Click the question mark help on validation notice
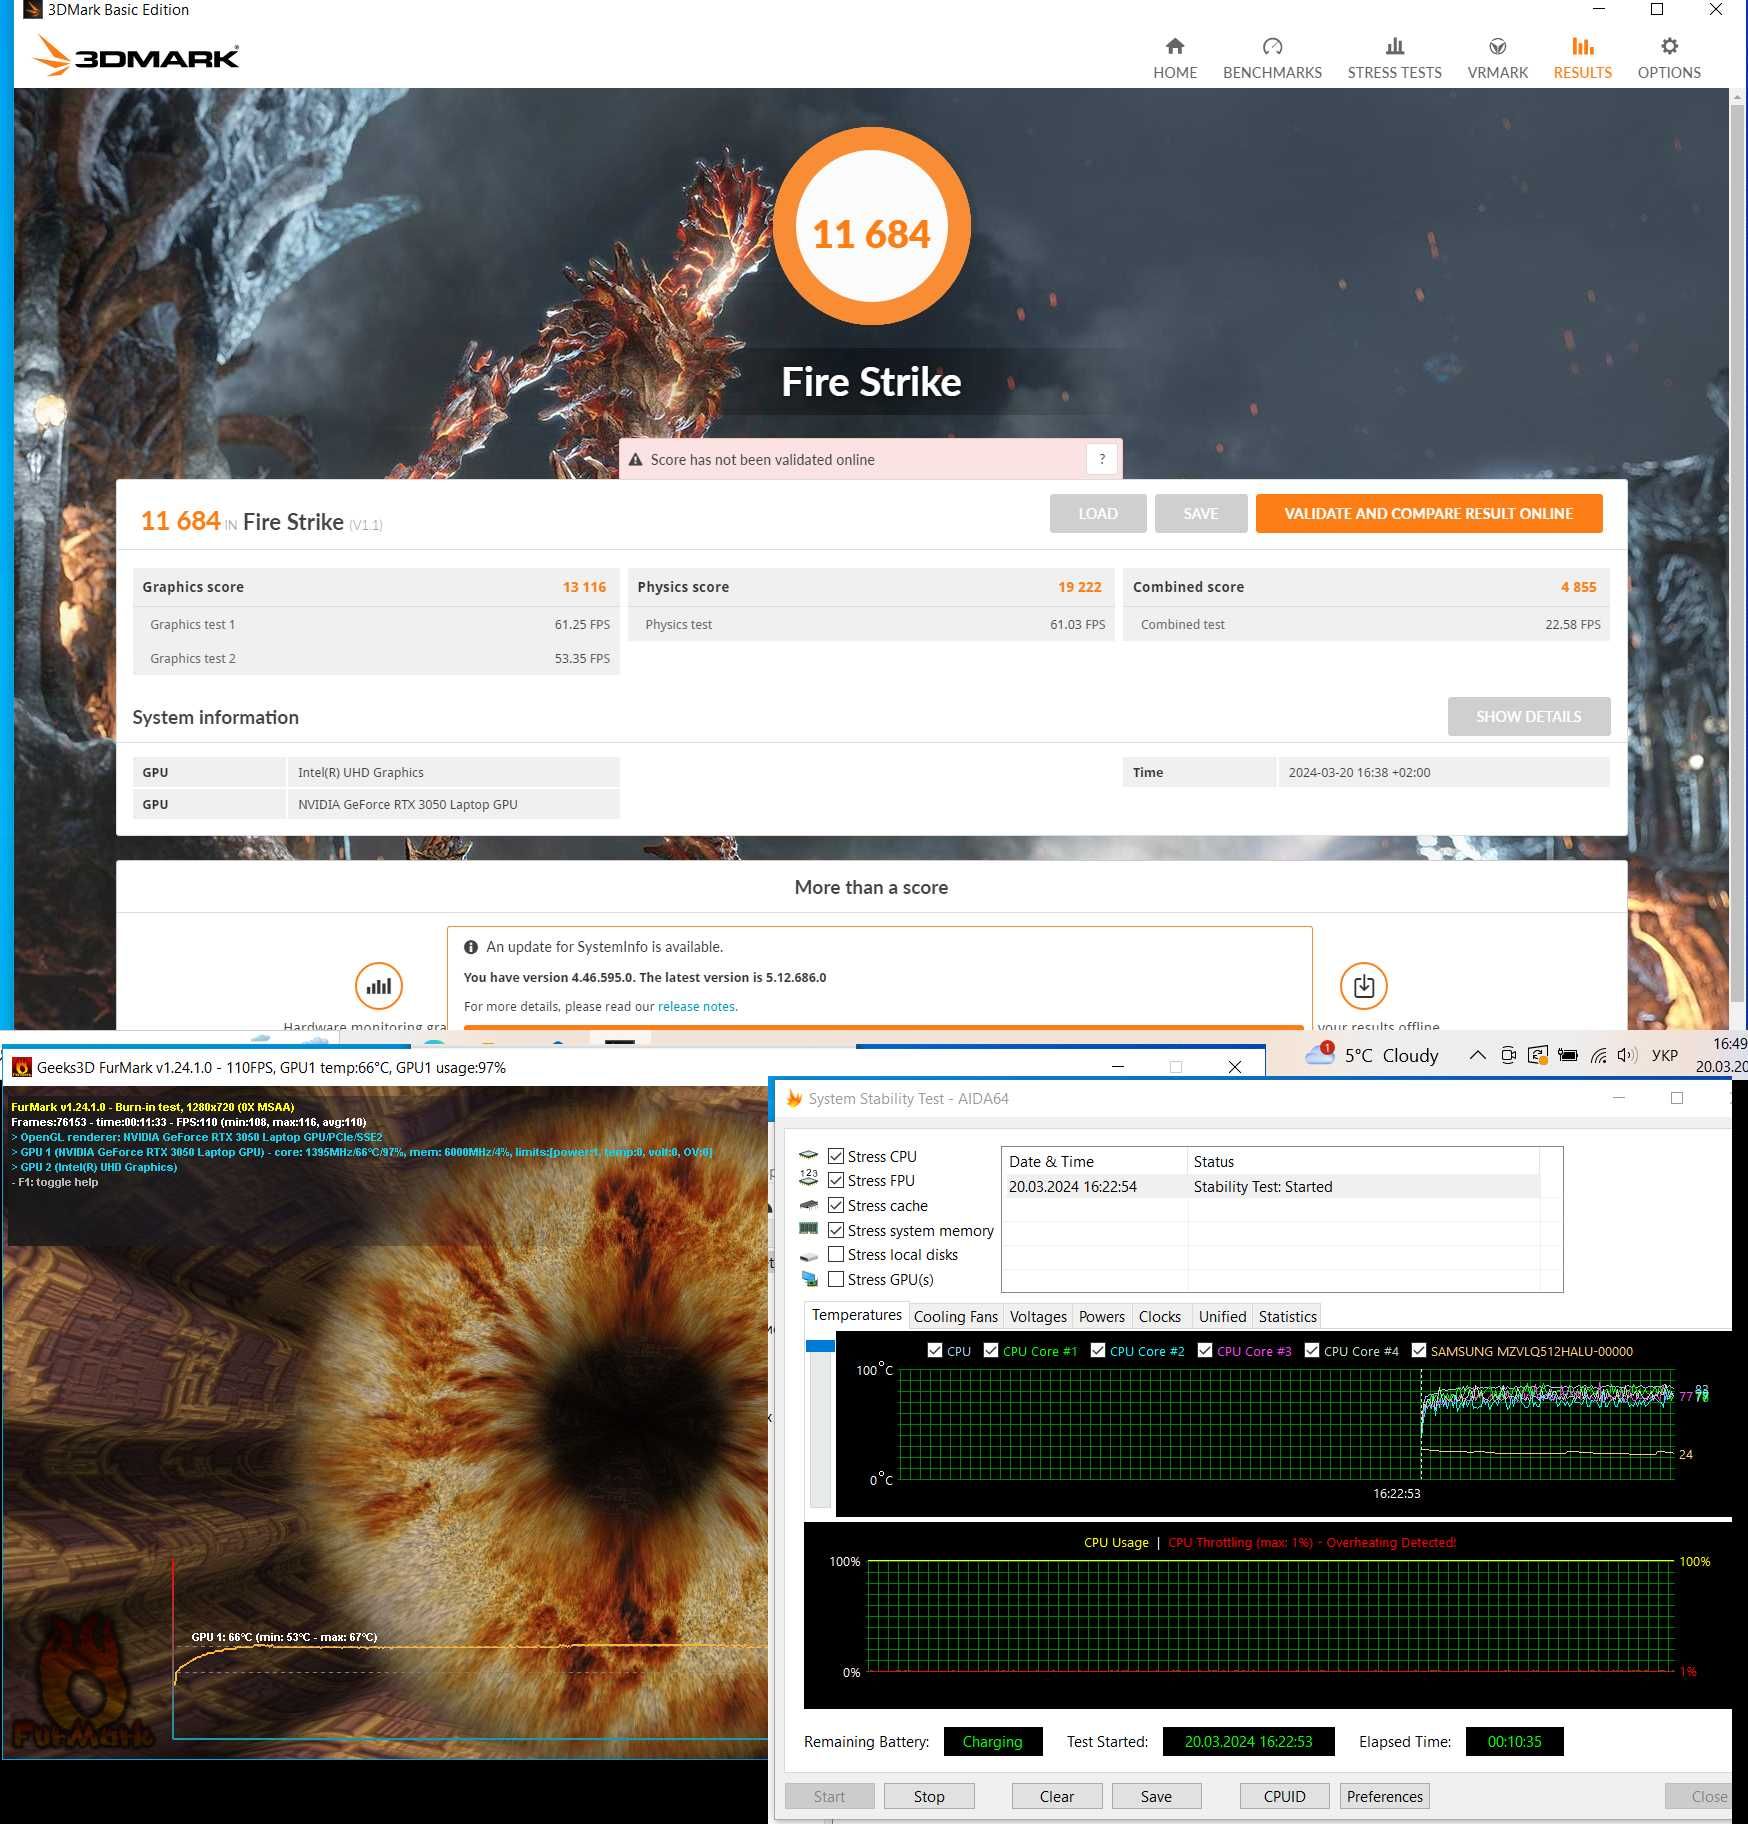The height and width of the screenshot is (1824, 1748). [x=1102, y=459]
